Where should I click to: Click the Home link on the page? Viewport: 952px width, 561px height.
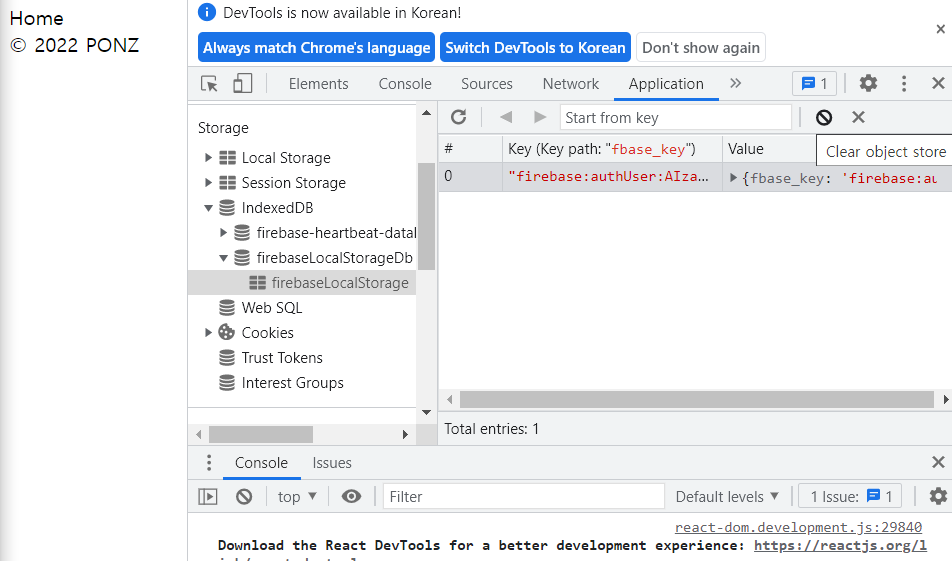click(x=36, y=18)
